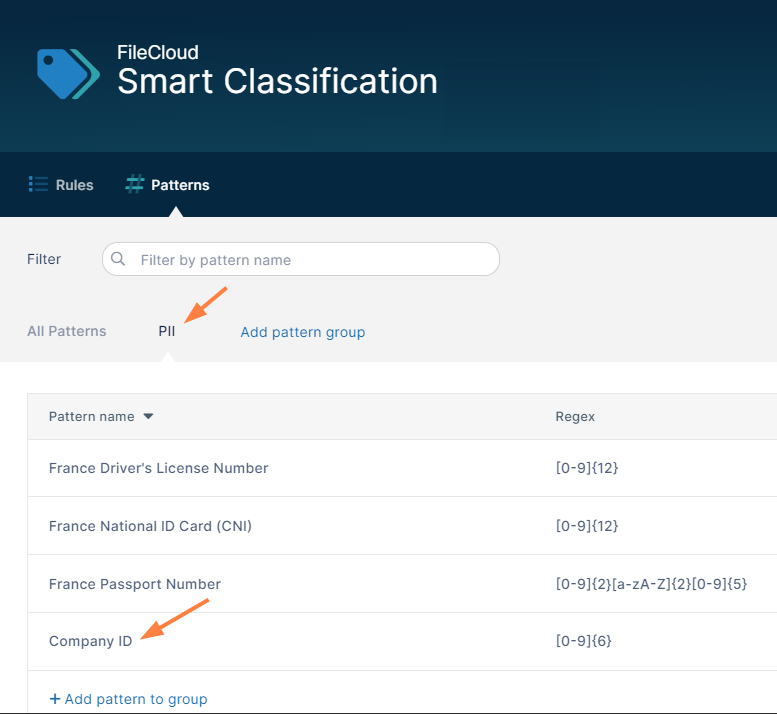Click the Smart Classification title

click(x=278, y=81)
